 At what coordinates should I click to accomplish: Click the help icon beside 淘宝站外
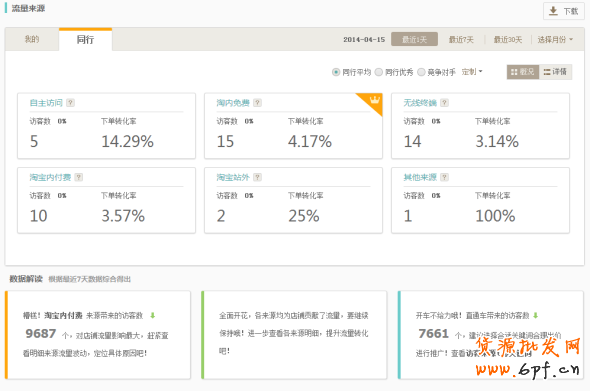tap(257, 177)
